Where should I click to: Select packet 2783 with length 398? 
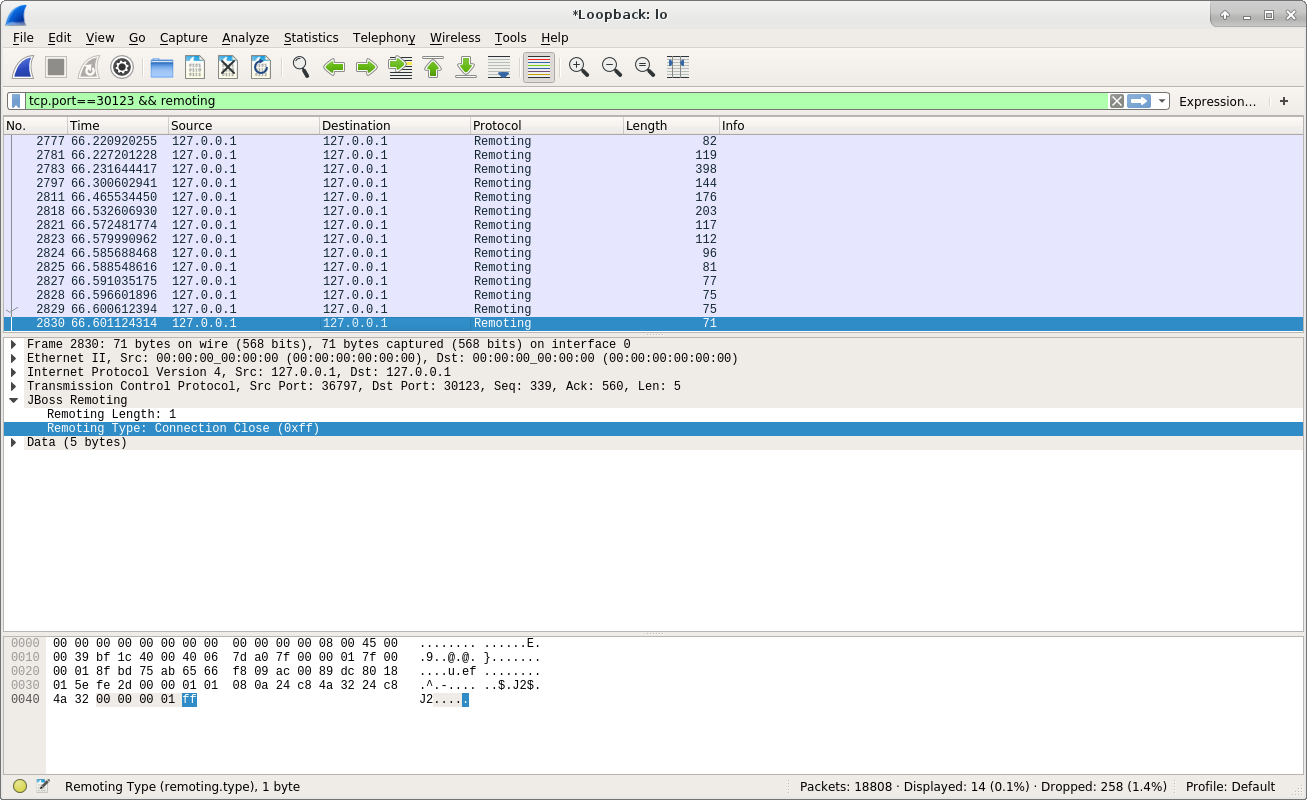point(653,169)
